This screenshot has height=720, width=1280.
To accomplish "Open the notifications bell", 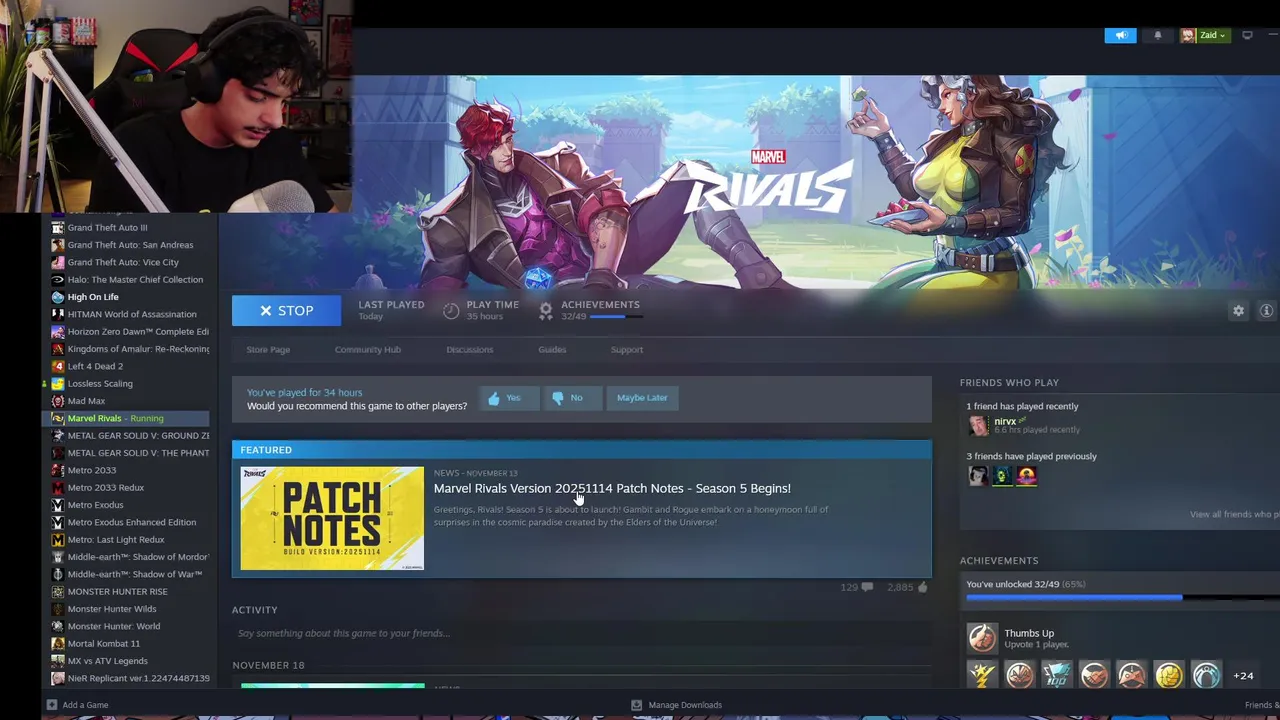I will 1158,35.
